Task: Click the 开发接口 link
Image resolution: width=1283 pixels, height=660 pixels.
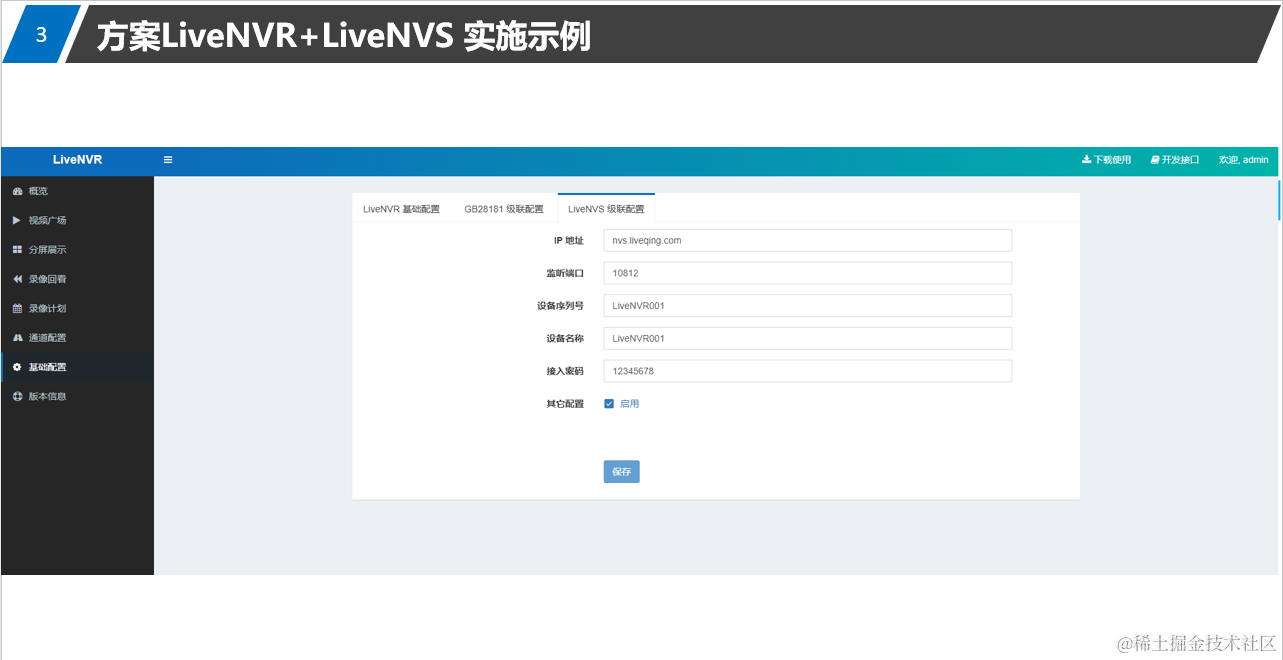Action: click(1175, 160)
